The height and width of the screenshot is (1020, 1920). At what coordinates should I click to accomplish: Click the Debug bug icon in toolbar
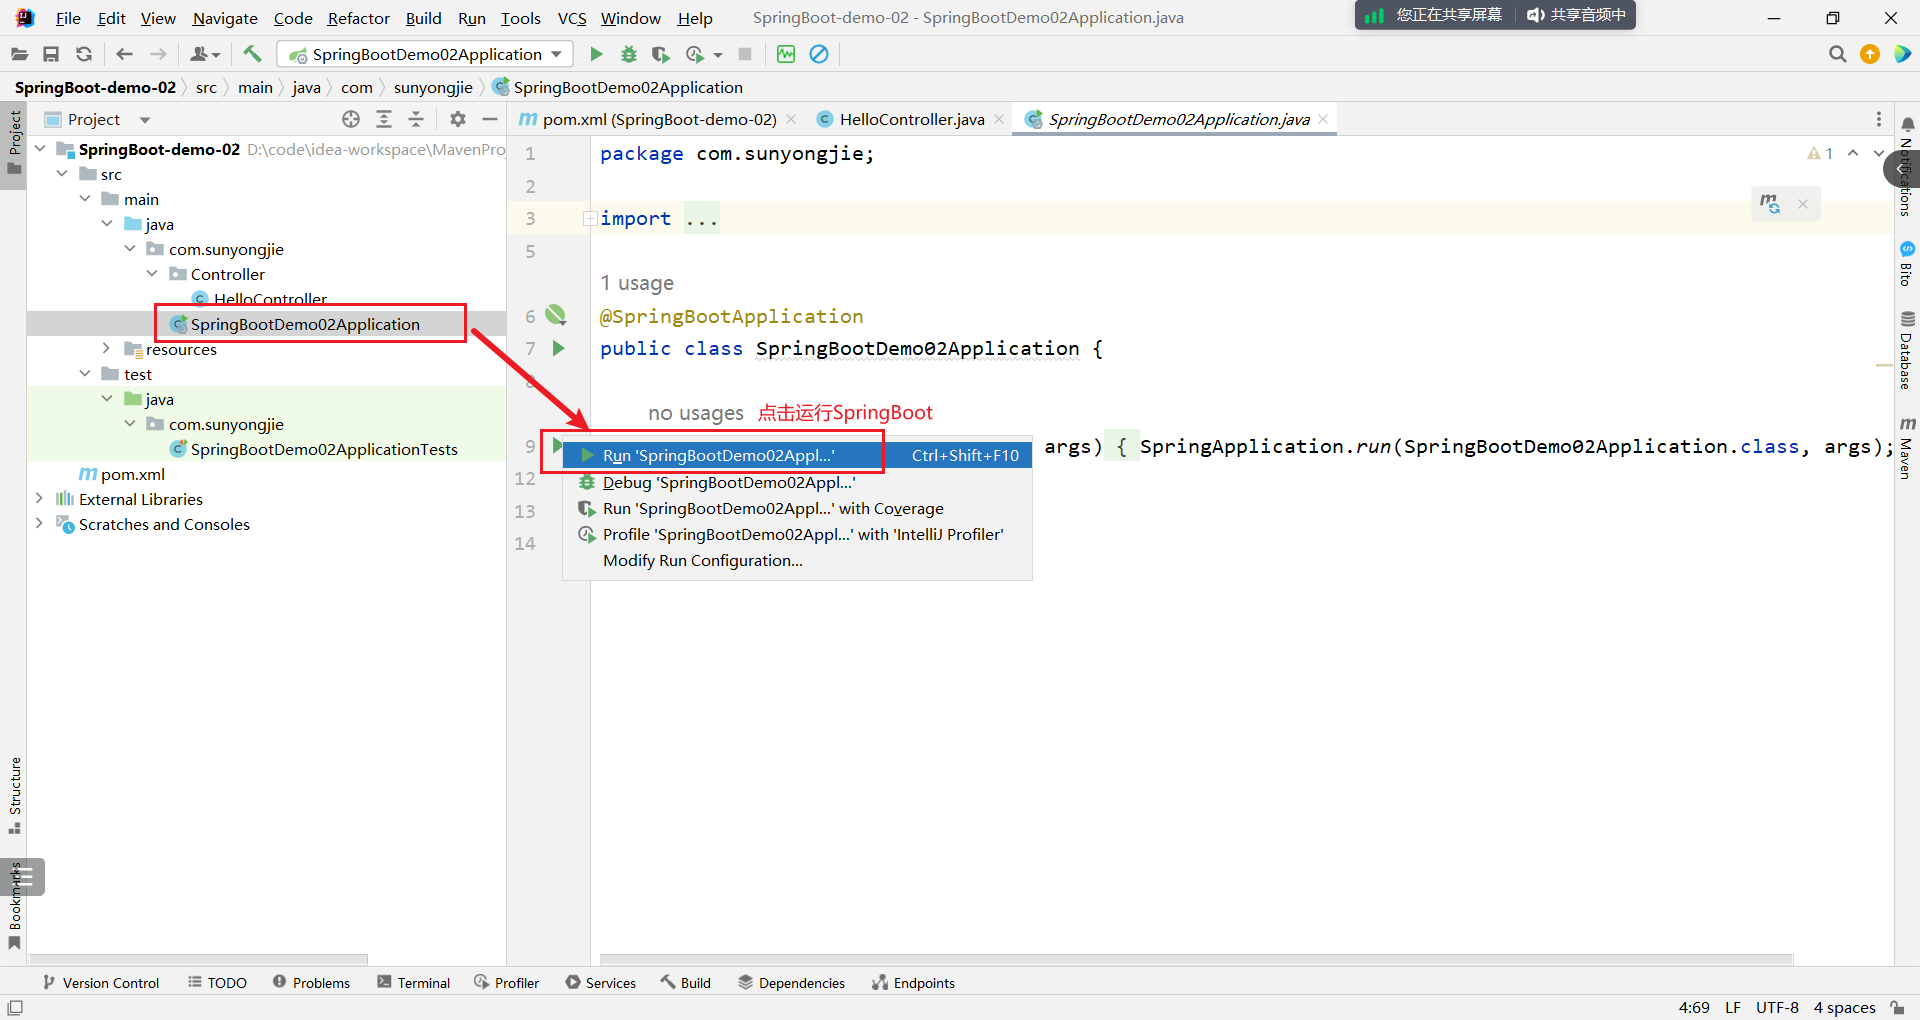click(x=629, y=54)
